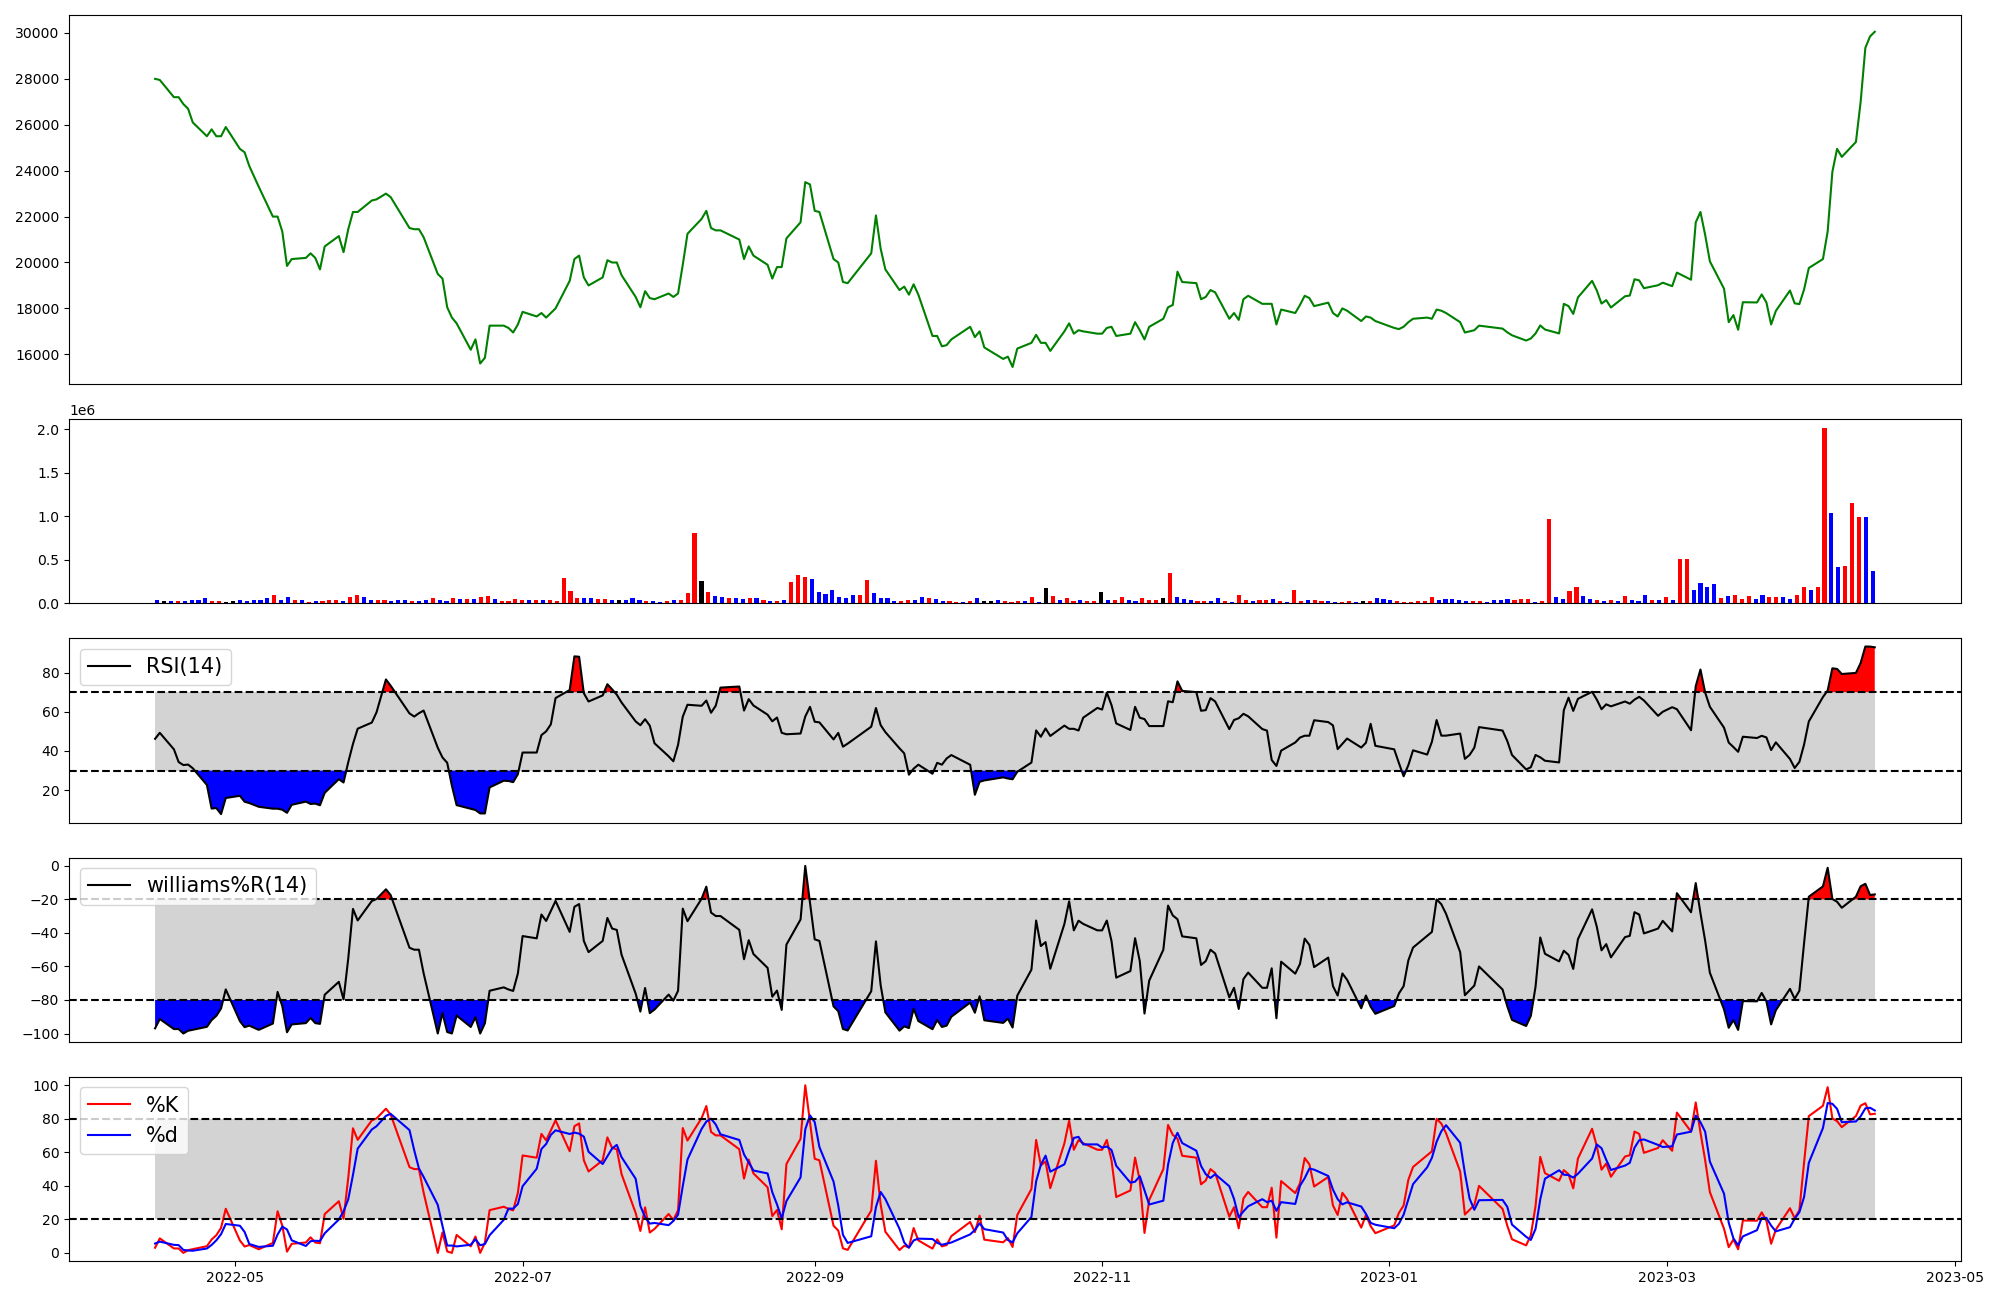Click the 30000 price axis tick label

[37, 33]
